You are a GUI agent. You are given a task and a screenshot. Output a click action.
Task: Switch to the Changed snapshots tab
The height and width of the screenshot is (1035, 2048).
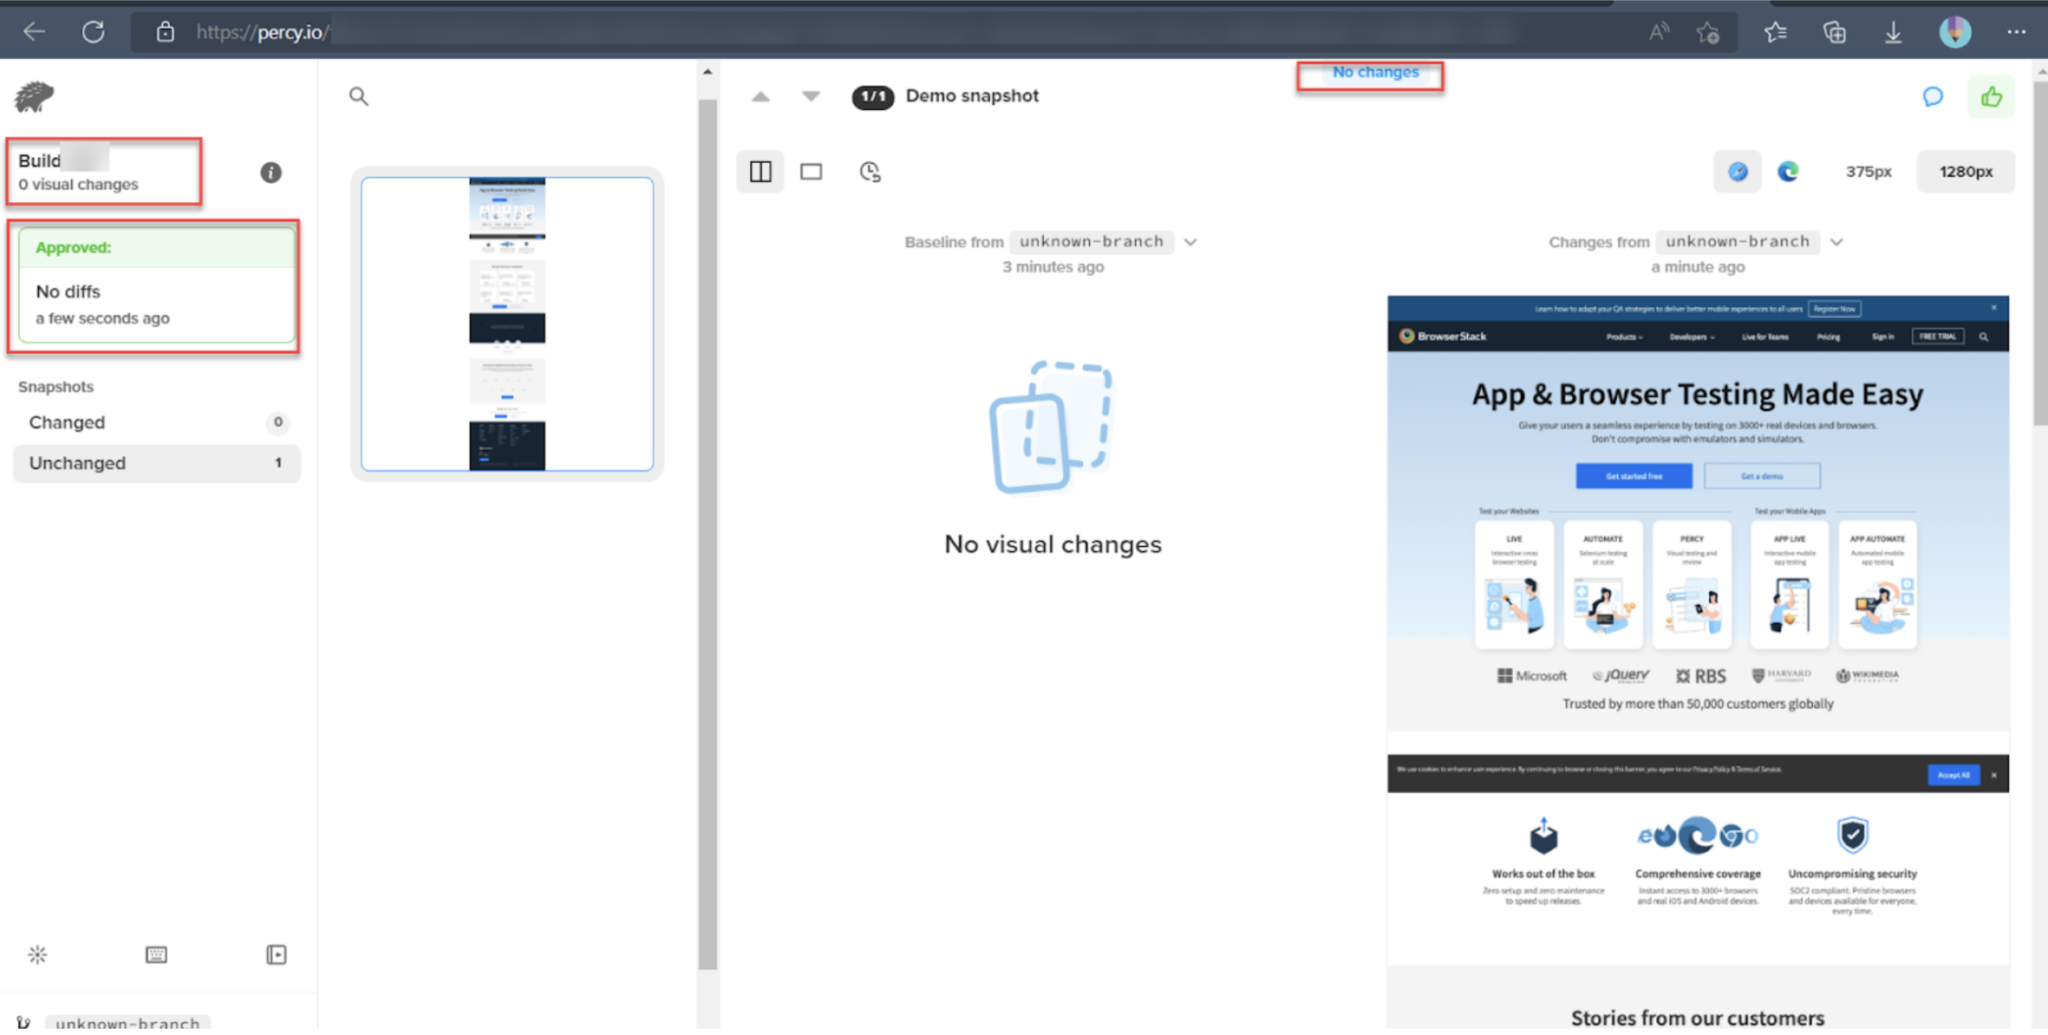[156, 422]
